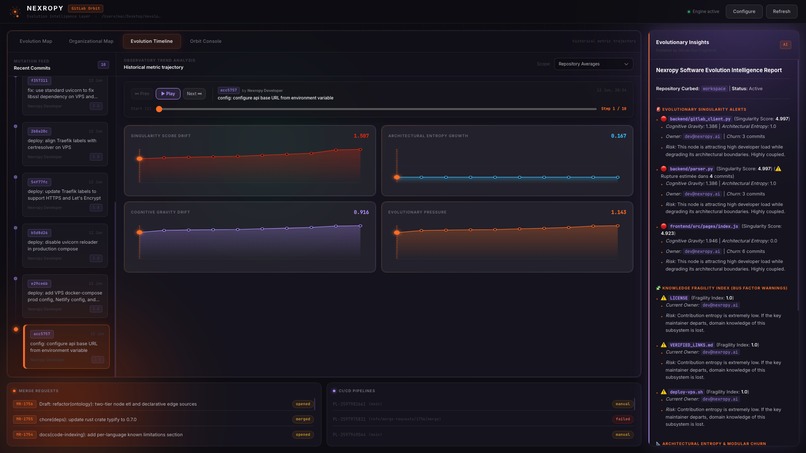Viewport: 806px width, 453px height.
Task: Click the LICENSE file tag
Action: (679, 298)
